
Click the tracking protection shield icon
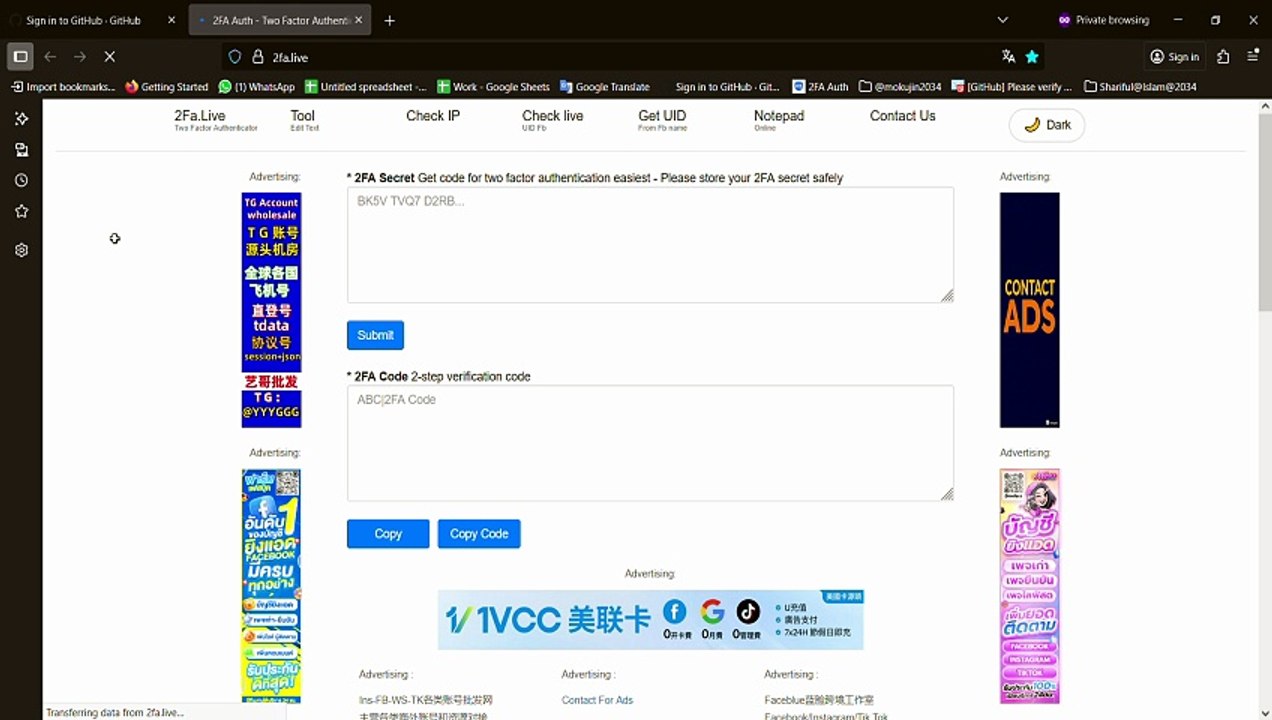pos(235,57)
